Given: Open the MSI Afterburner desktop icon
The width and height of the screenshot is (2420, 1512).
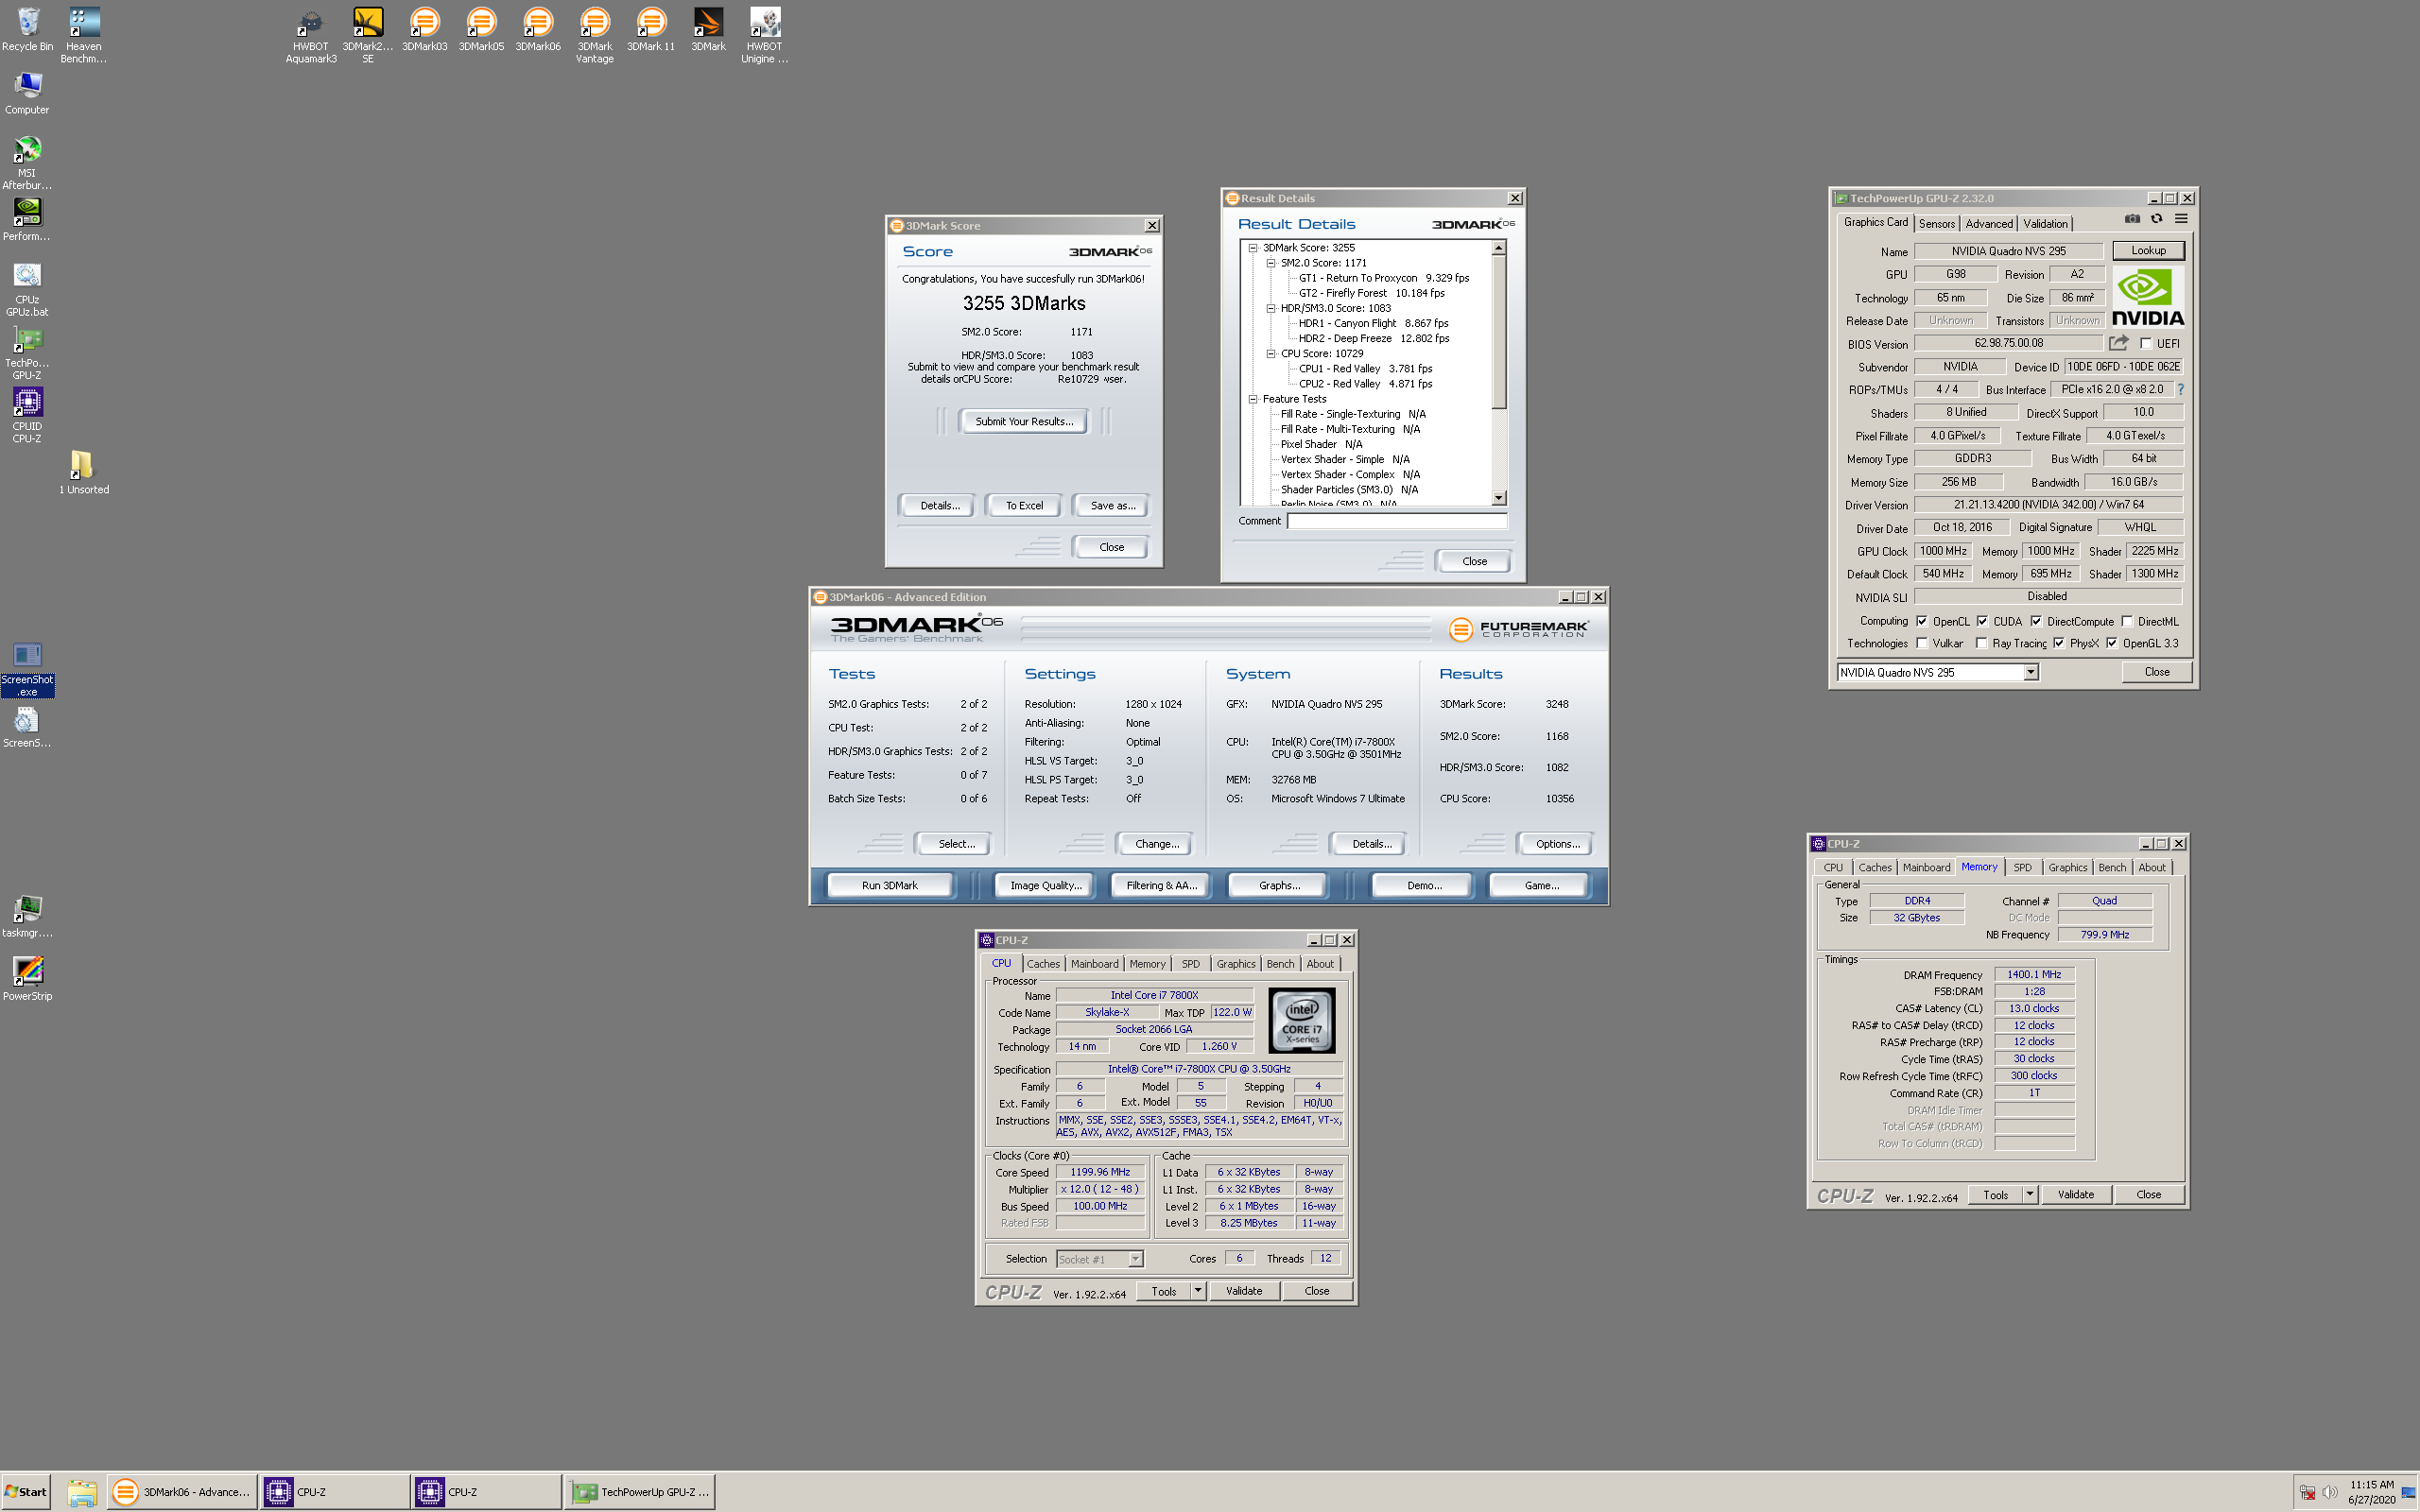Looking at the screenshot, I should (28, 162).
